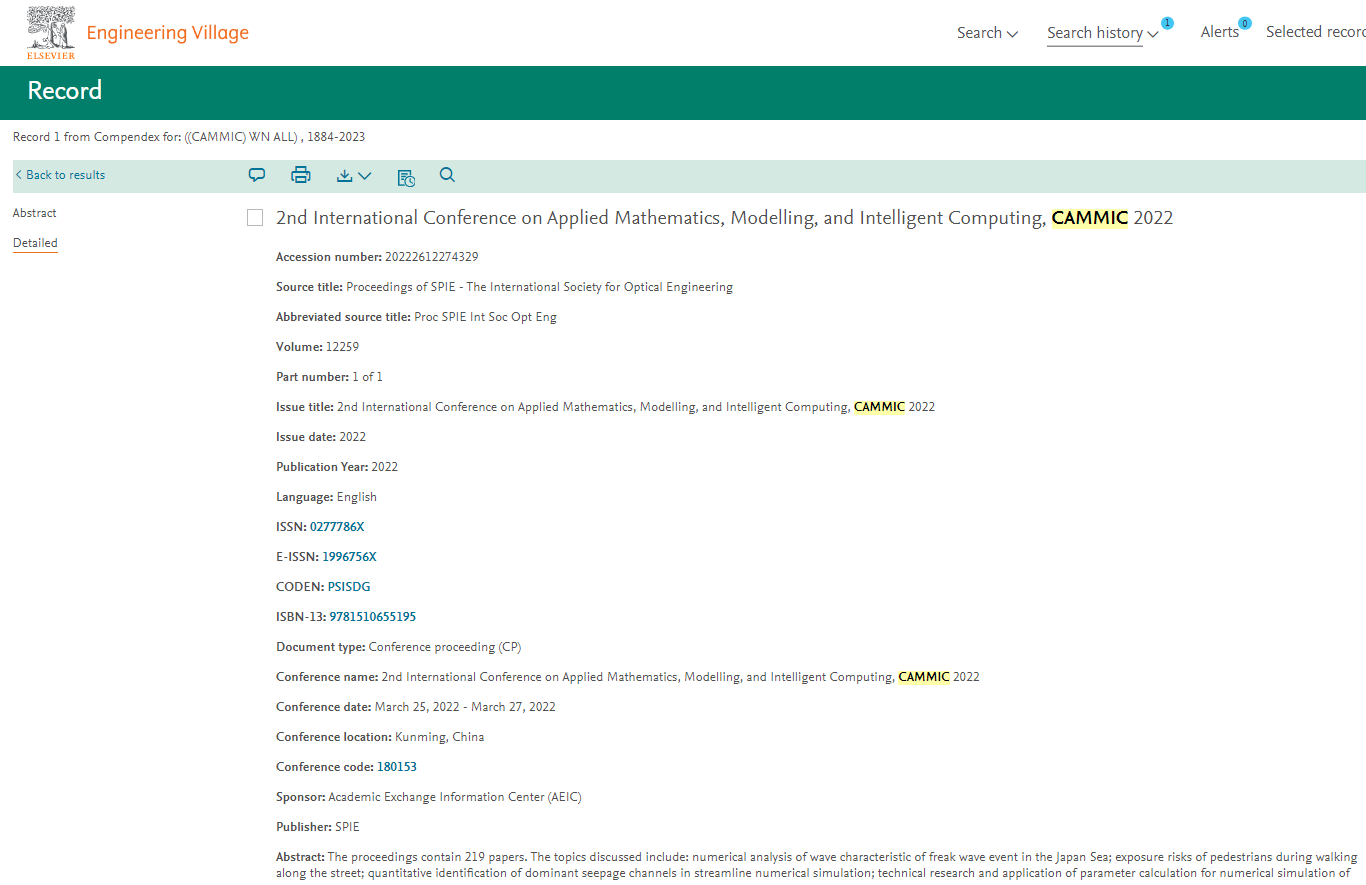Image resolution: width=1366 pixels, height=885 pixels.
Task: Click the magnifying glass icon in record toolbar
Action: click(447, 175)
